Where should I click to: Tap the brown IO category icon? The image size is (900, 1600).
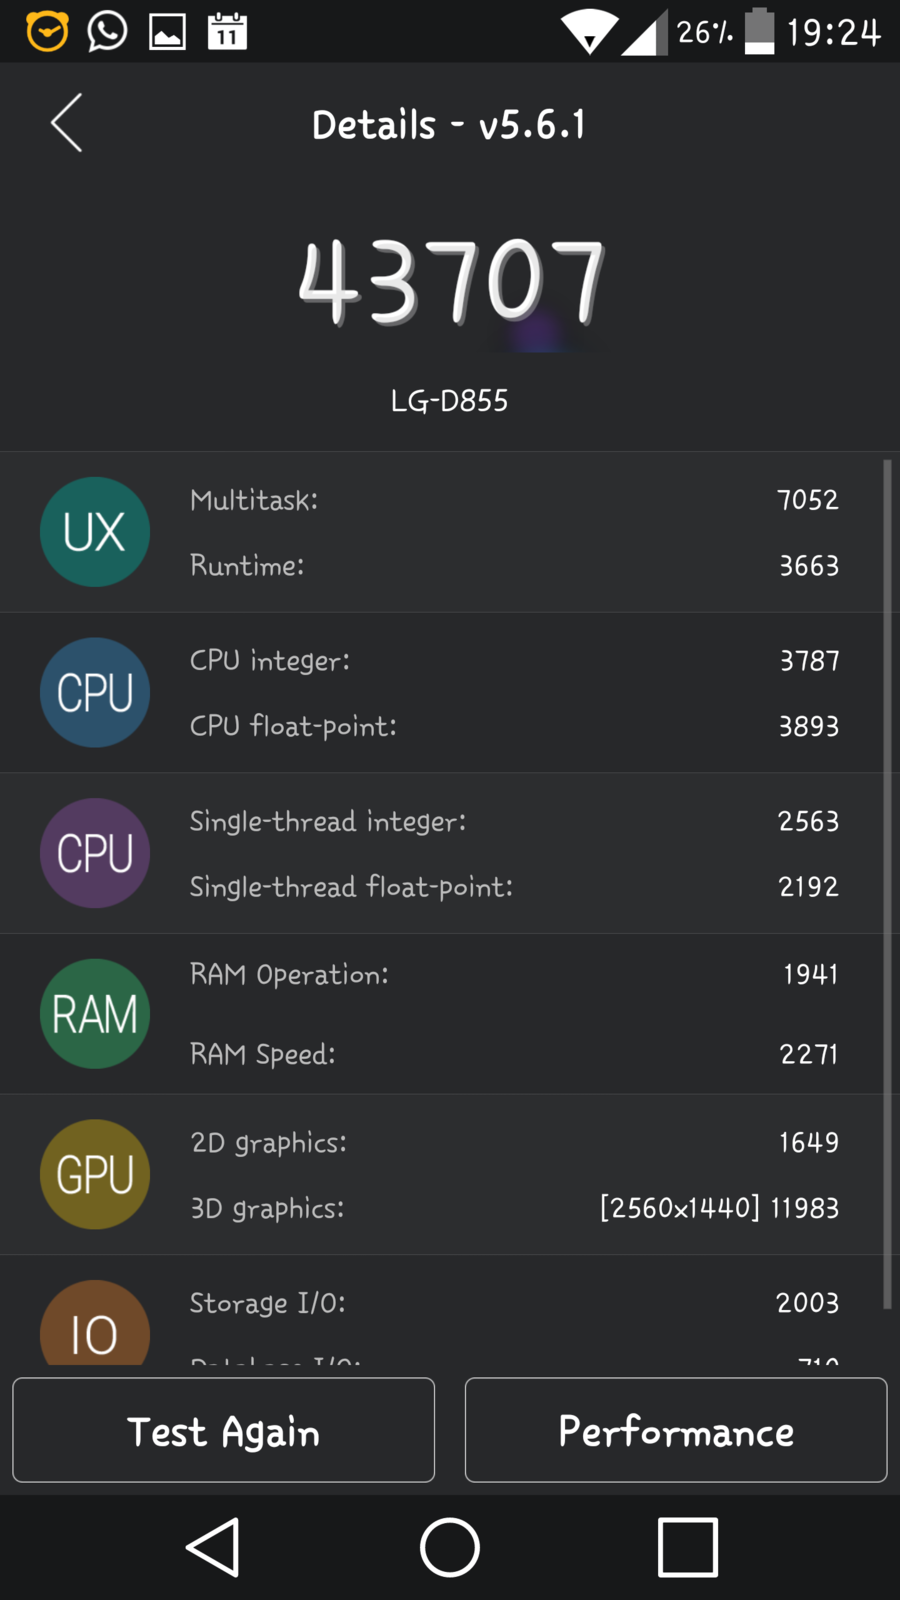tap(95, 1325)
